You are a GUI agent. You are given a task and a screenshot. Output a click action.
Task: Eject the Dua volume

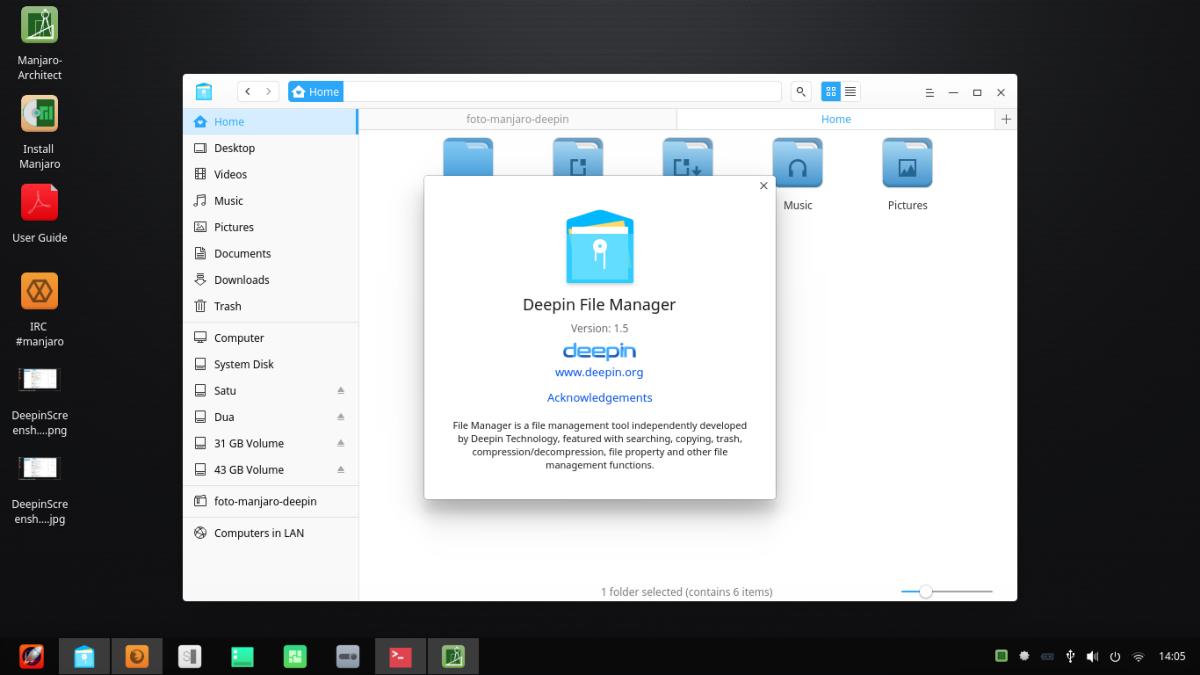pyautogui.click(x=340, y=417)
